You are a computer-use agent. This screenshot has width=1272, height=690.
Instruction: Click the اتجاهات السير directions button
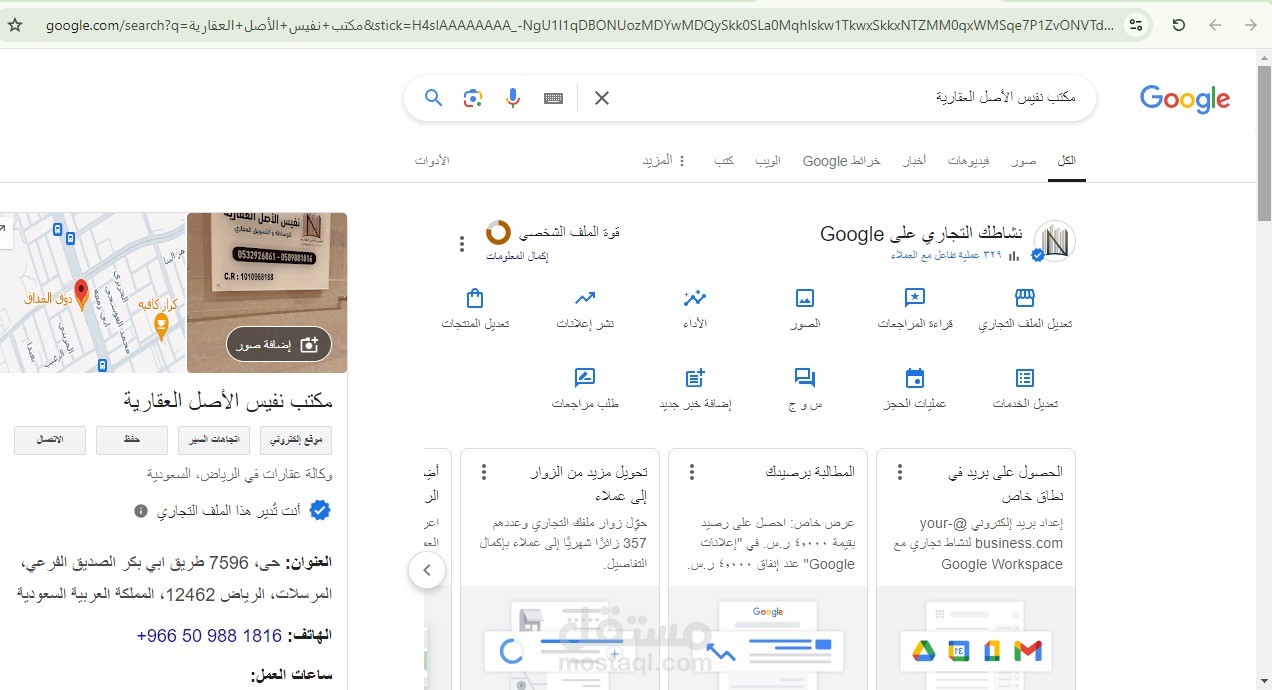tap(214, 440)
